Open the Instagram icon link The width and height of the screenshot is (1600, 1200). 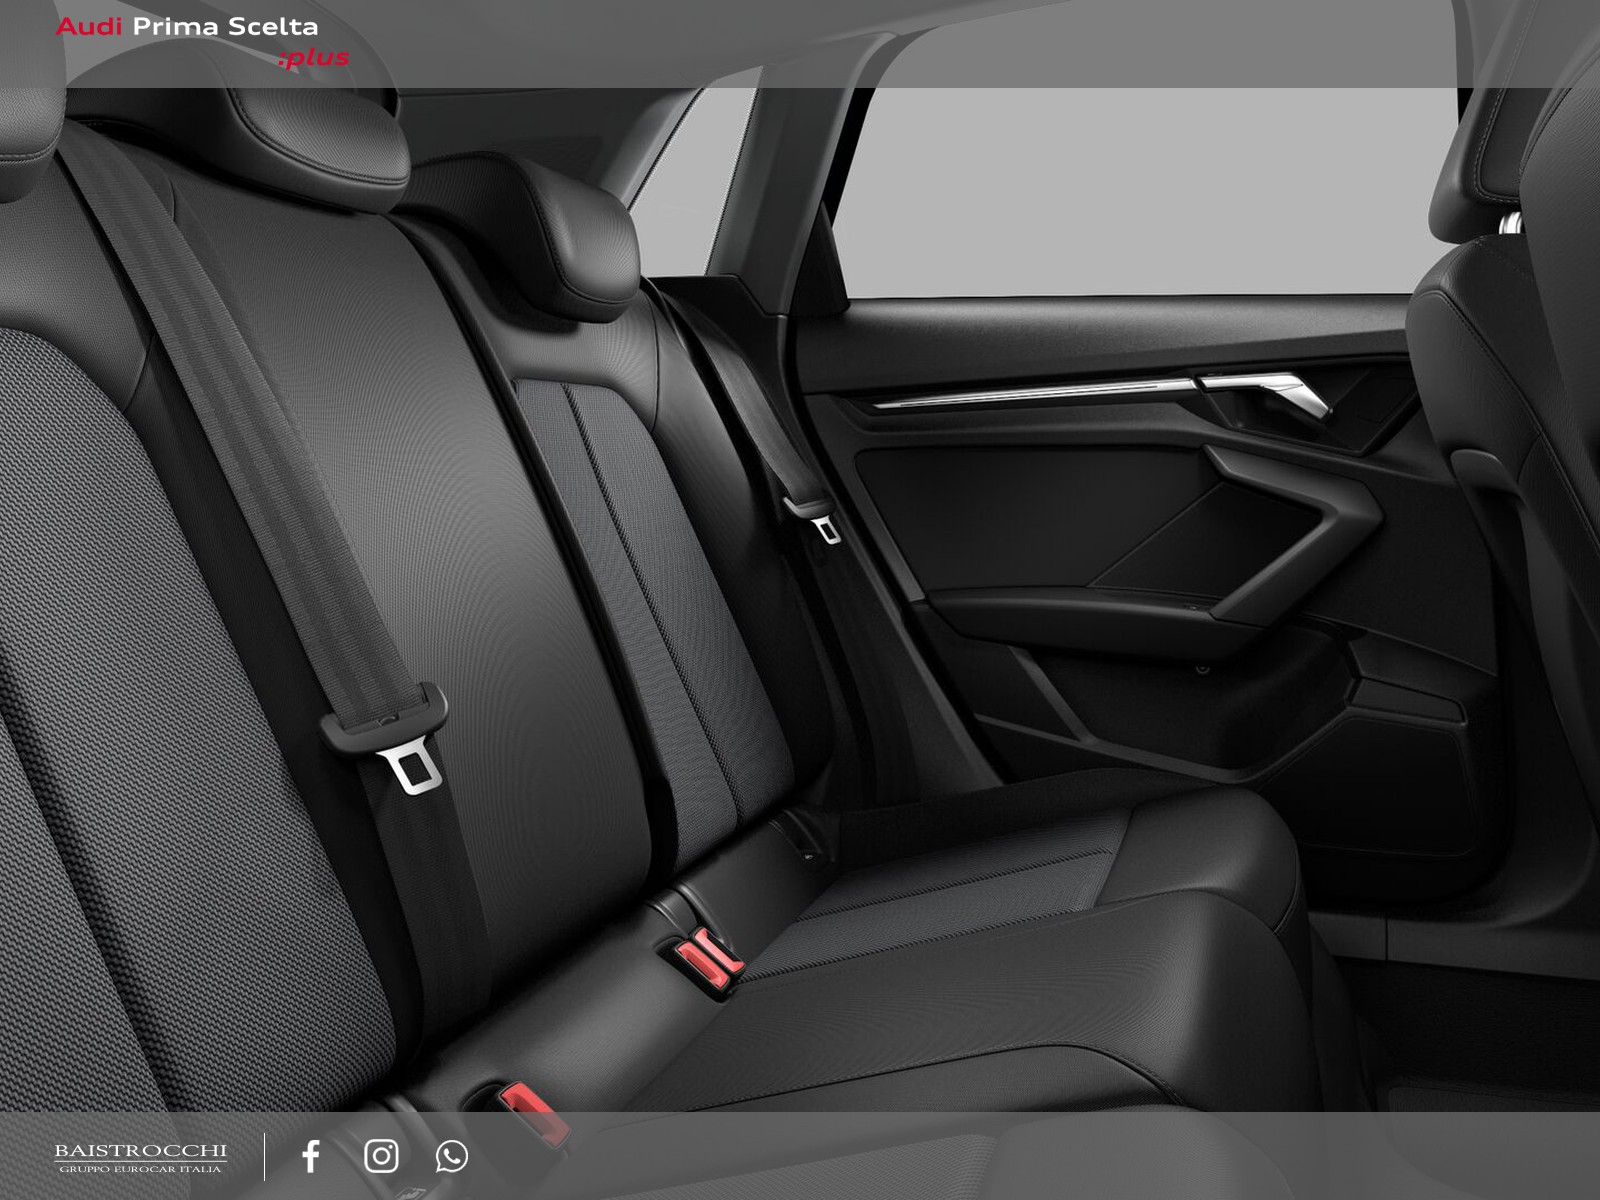(381, 1156)
